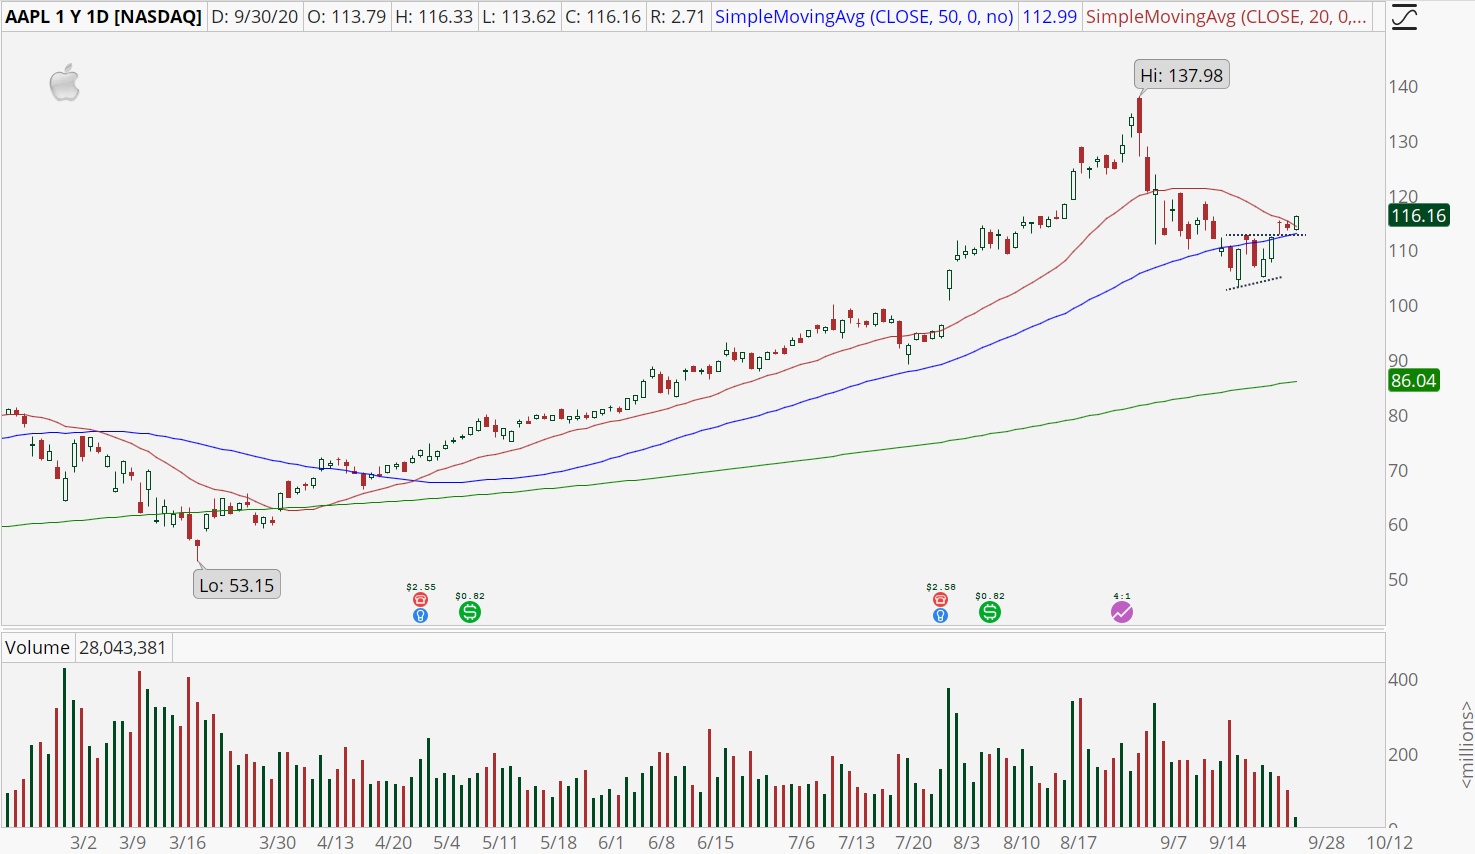Screen dimensions: 1475x854
Task: Click the 6/15 date axis label
Action: (716, 842)
